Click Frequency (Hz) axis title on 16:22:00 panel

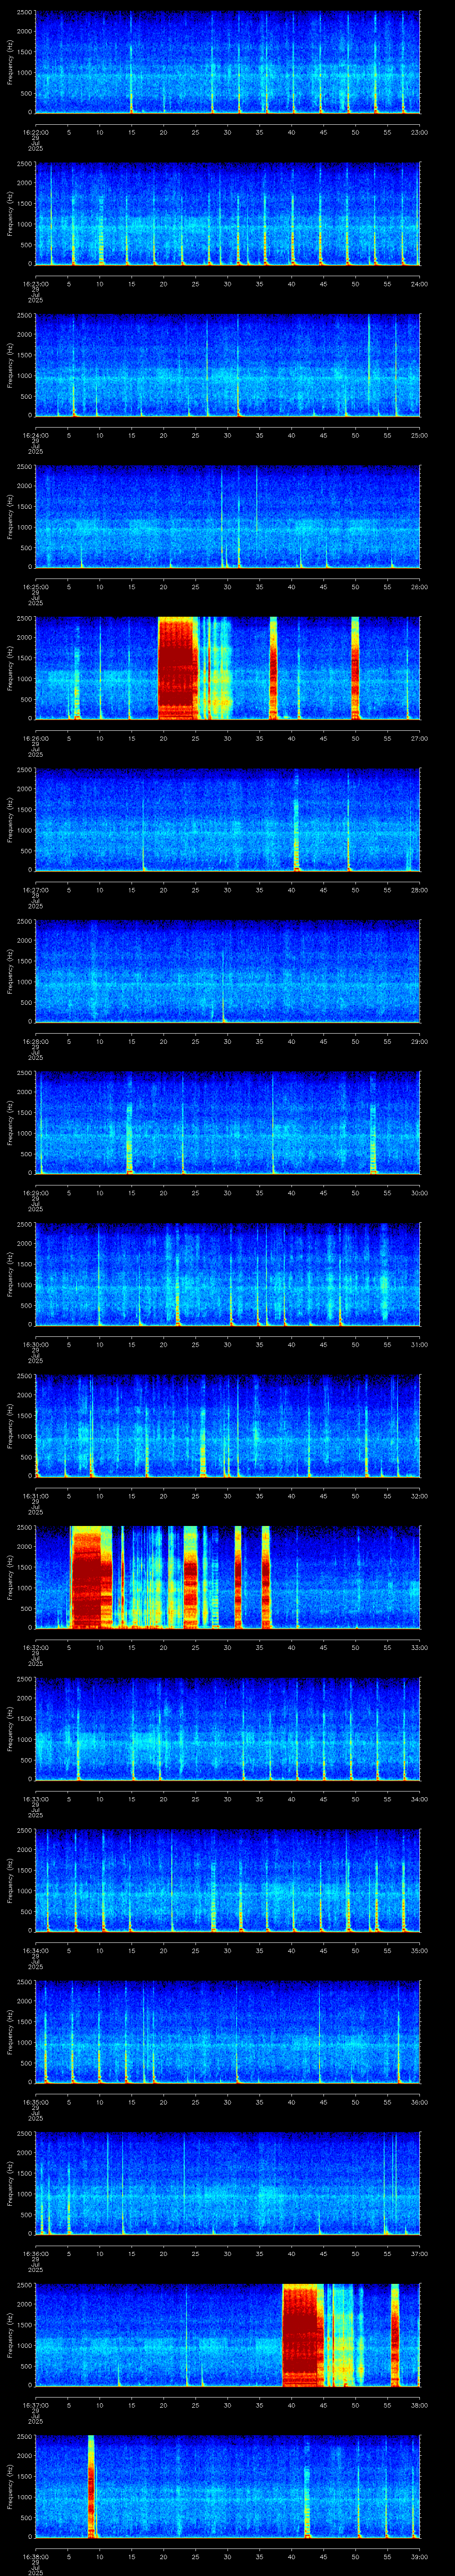pyautogui.click(x=10, y=62)
